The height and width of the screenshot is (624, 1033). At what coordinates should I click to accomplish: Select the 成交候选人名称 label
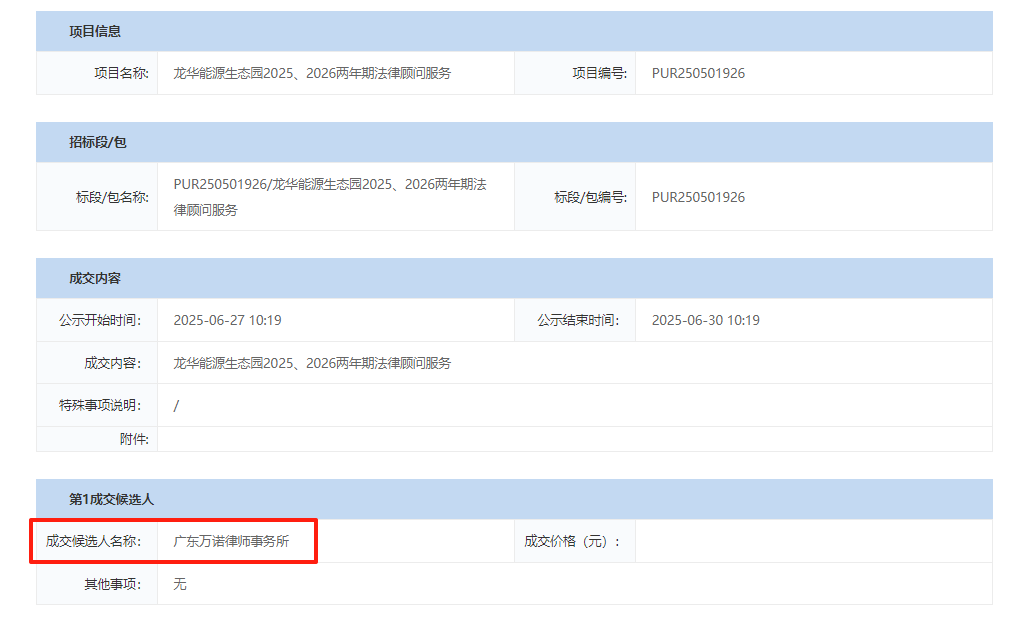point(93,541)
